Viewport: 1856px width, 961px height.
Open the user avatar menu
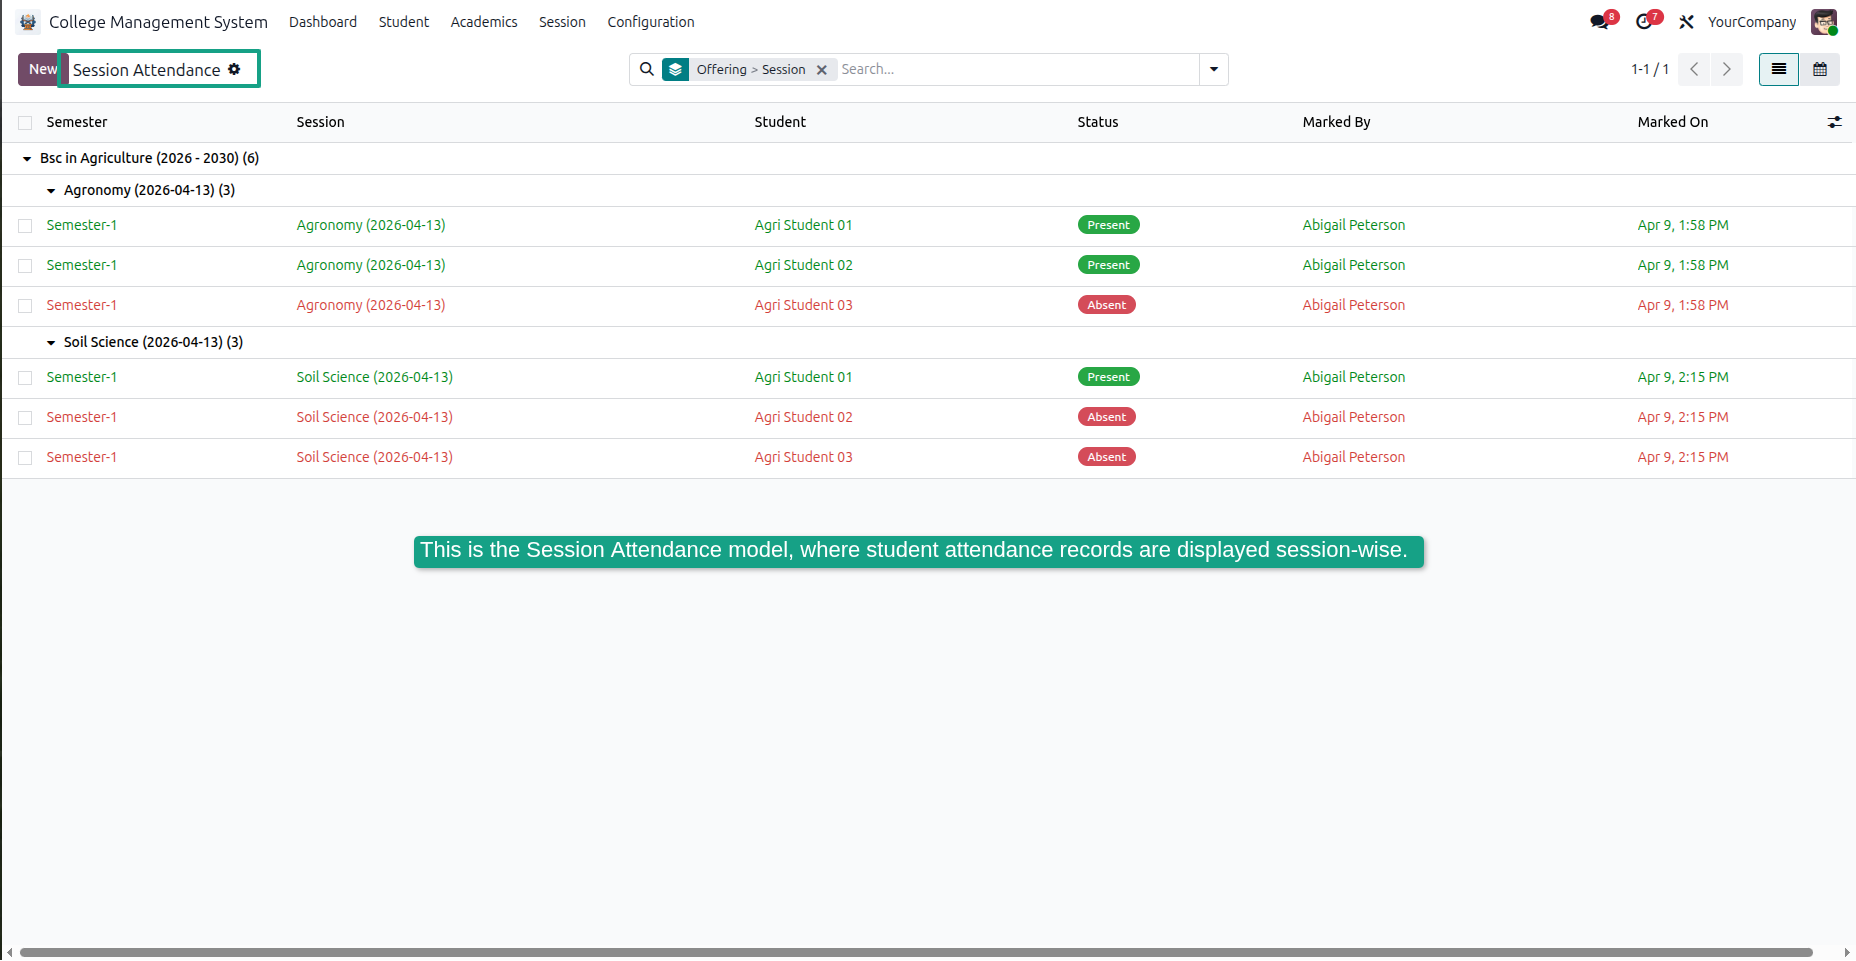point(1824,22)
